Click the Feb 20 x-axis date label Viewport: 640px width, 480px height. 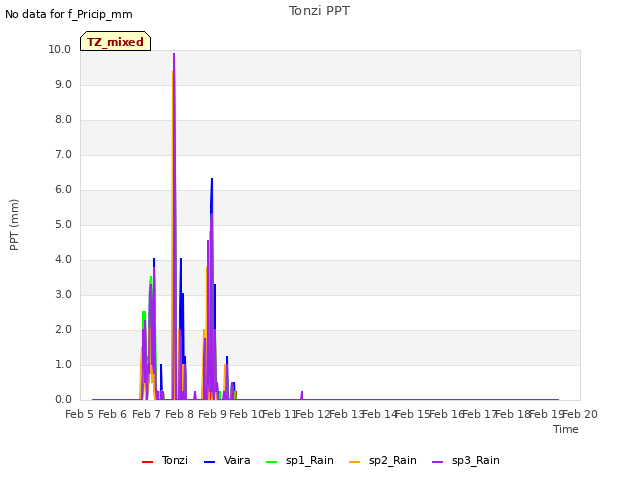coord(580,414)
